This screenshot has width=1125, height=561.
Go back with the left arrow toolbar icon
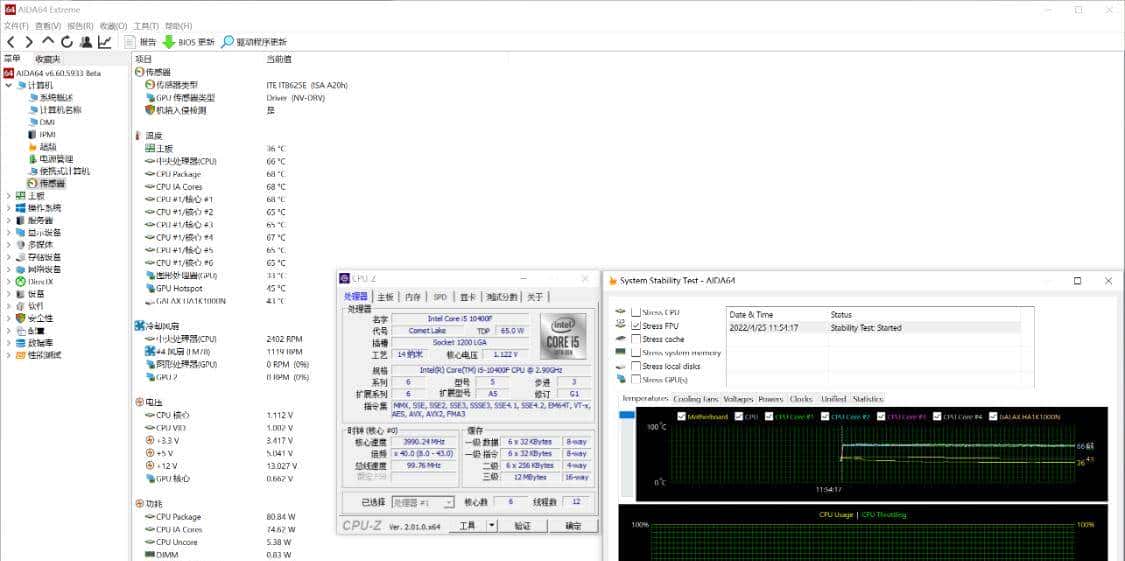[10, 42]
